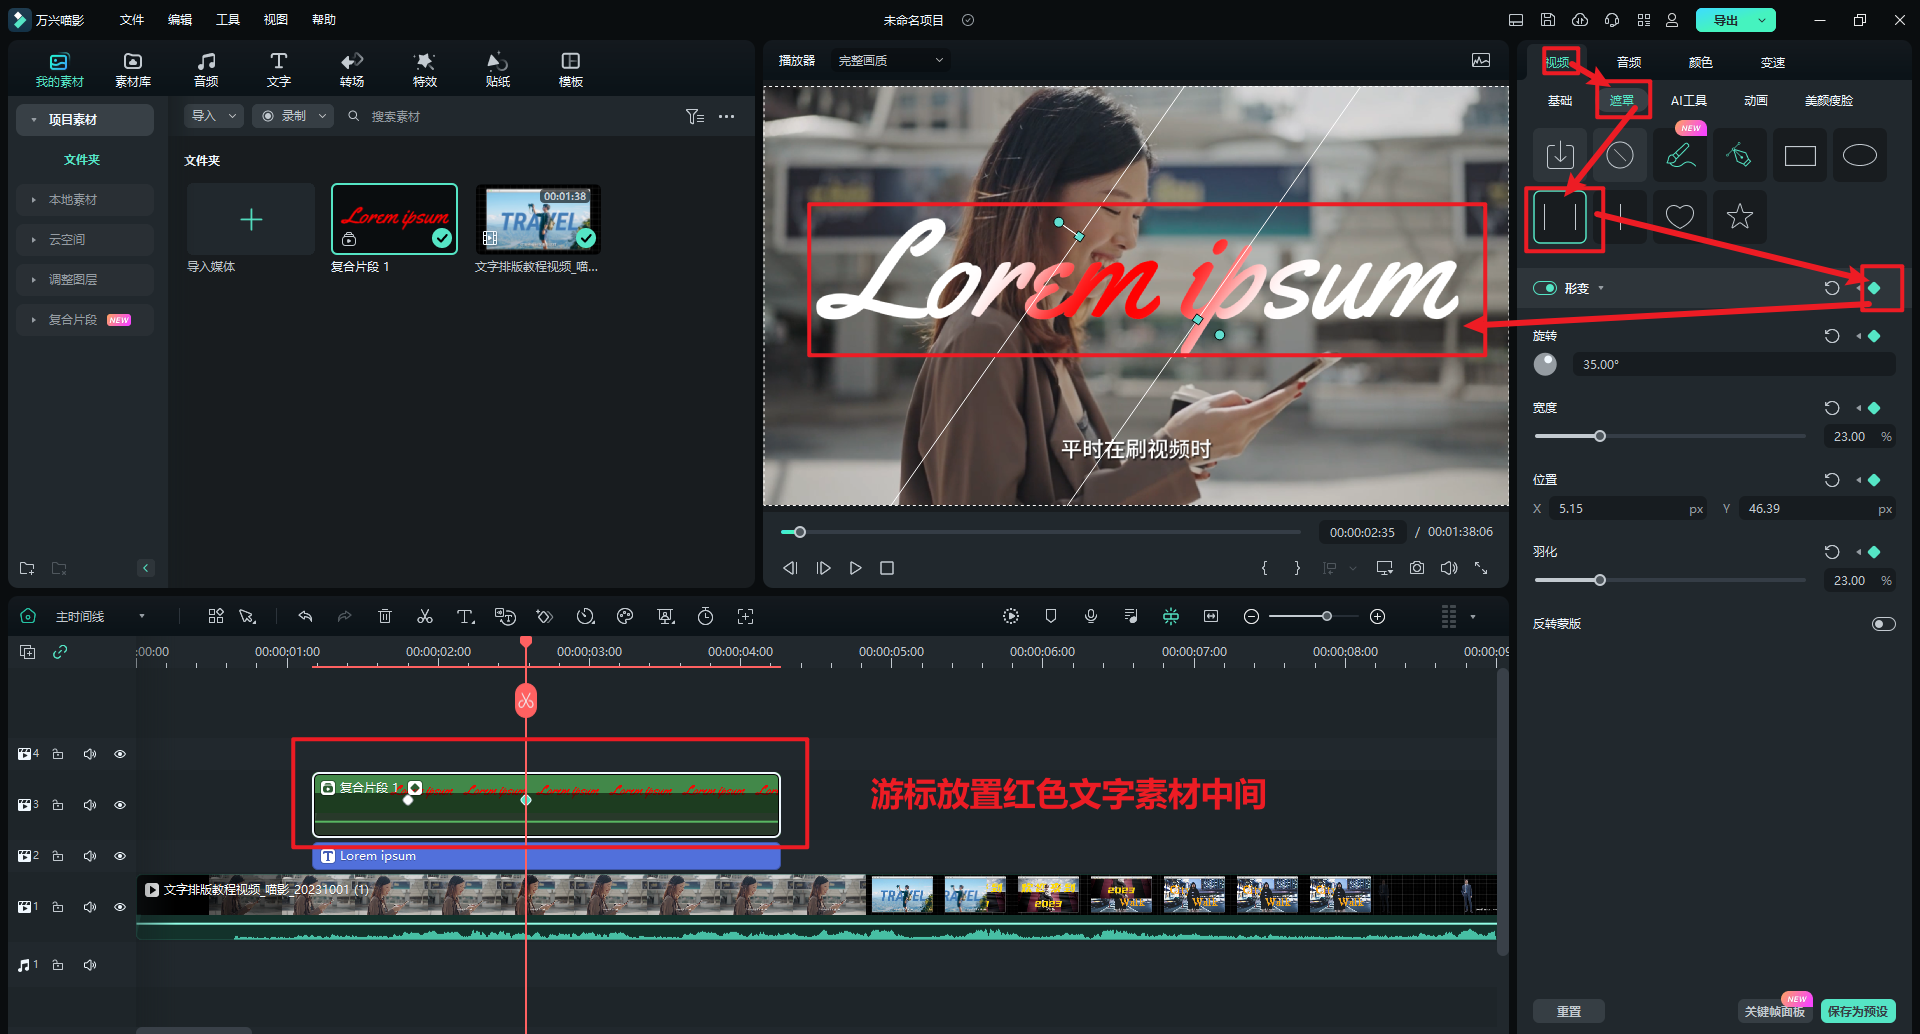Click the 重置 reset button
Image resolution: width=1920 pixels, height=1034 pixels.
click(1568, 1011)
